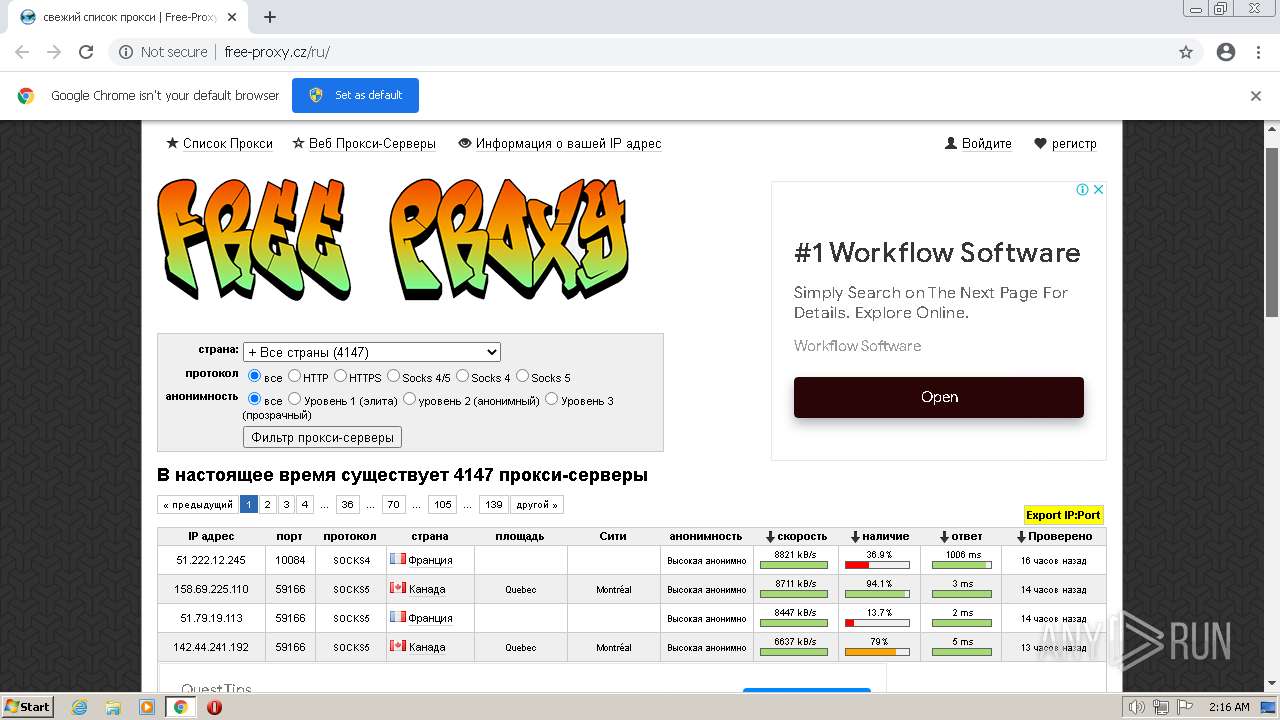1280x720 pixels.
Task: Reload the page with the refresh icon
Action: coord(86,52)
